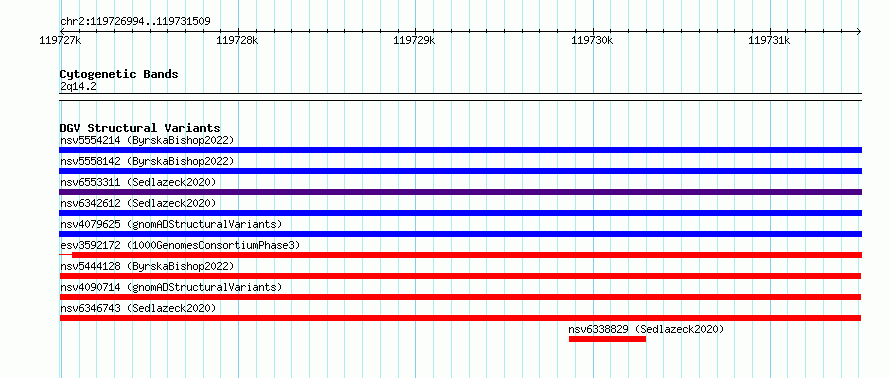The width and height of the screenshot is (890, 378).
Task: Select the short red bar of nsv6338829
Action: 607,339
